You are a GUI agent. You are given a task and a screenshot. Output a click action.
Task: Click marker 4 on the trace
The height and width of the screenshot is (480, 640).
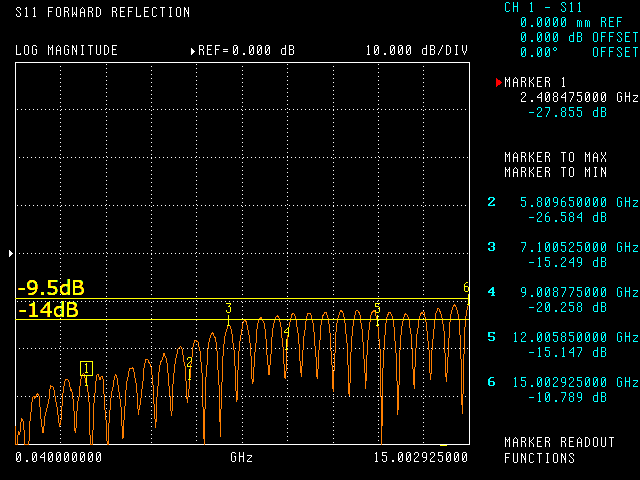(x=286, y=332)
